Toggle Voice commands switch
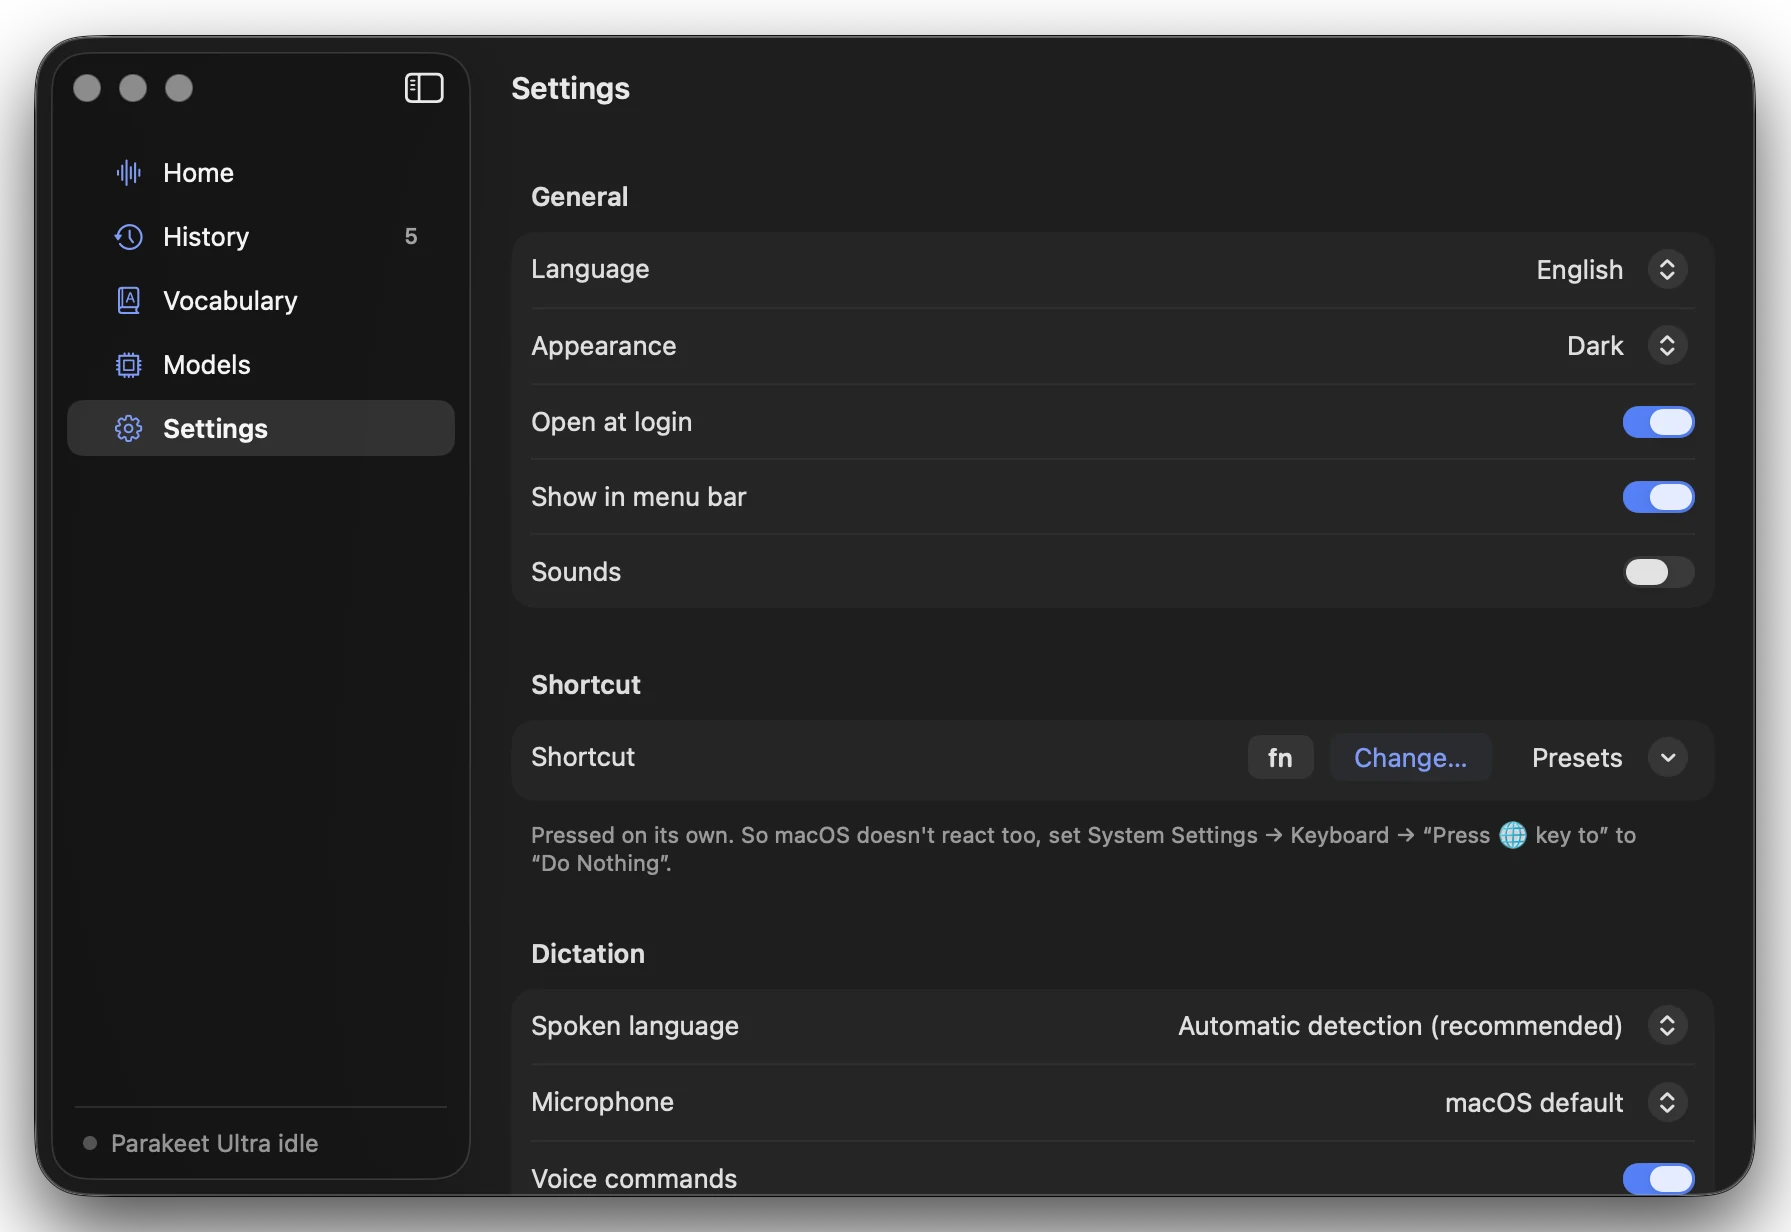The width and height of the screenshot is (1791, 1232). tap(1658, 1179)
